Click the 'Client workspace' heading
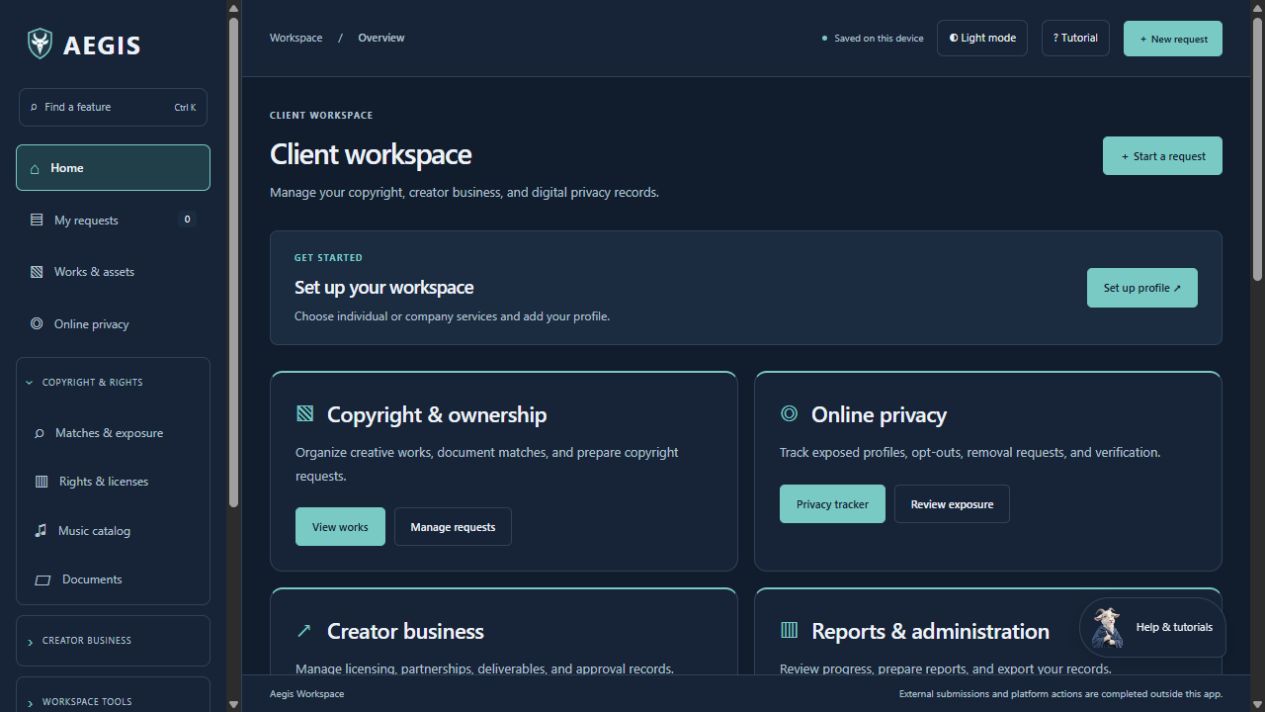1265x712 pixels. click(x=371, y=154)
